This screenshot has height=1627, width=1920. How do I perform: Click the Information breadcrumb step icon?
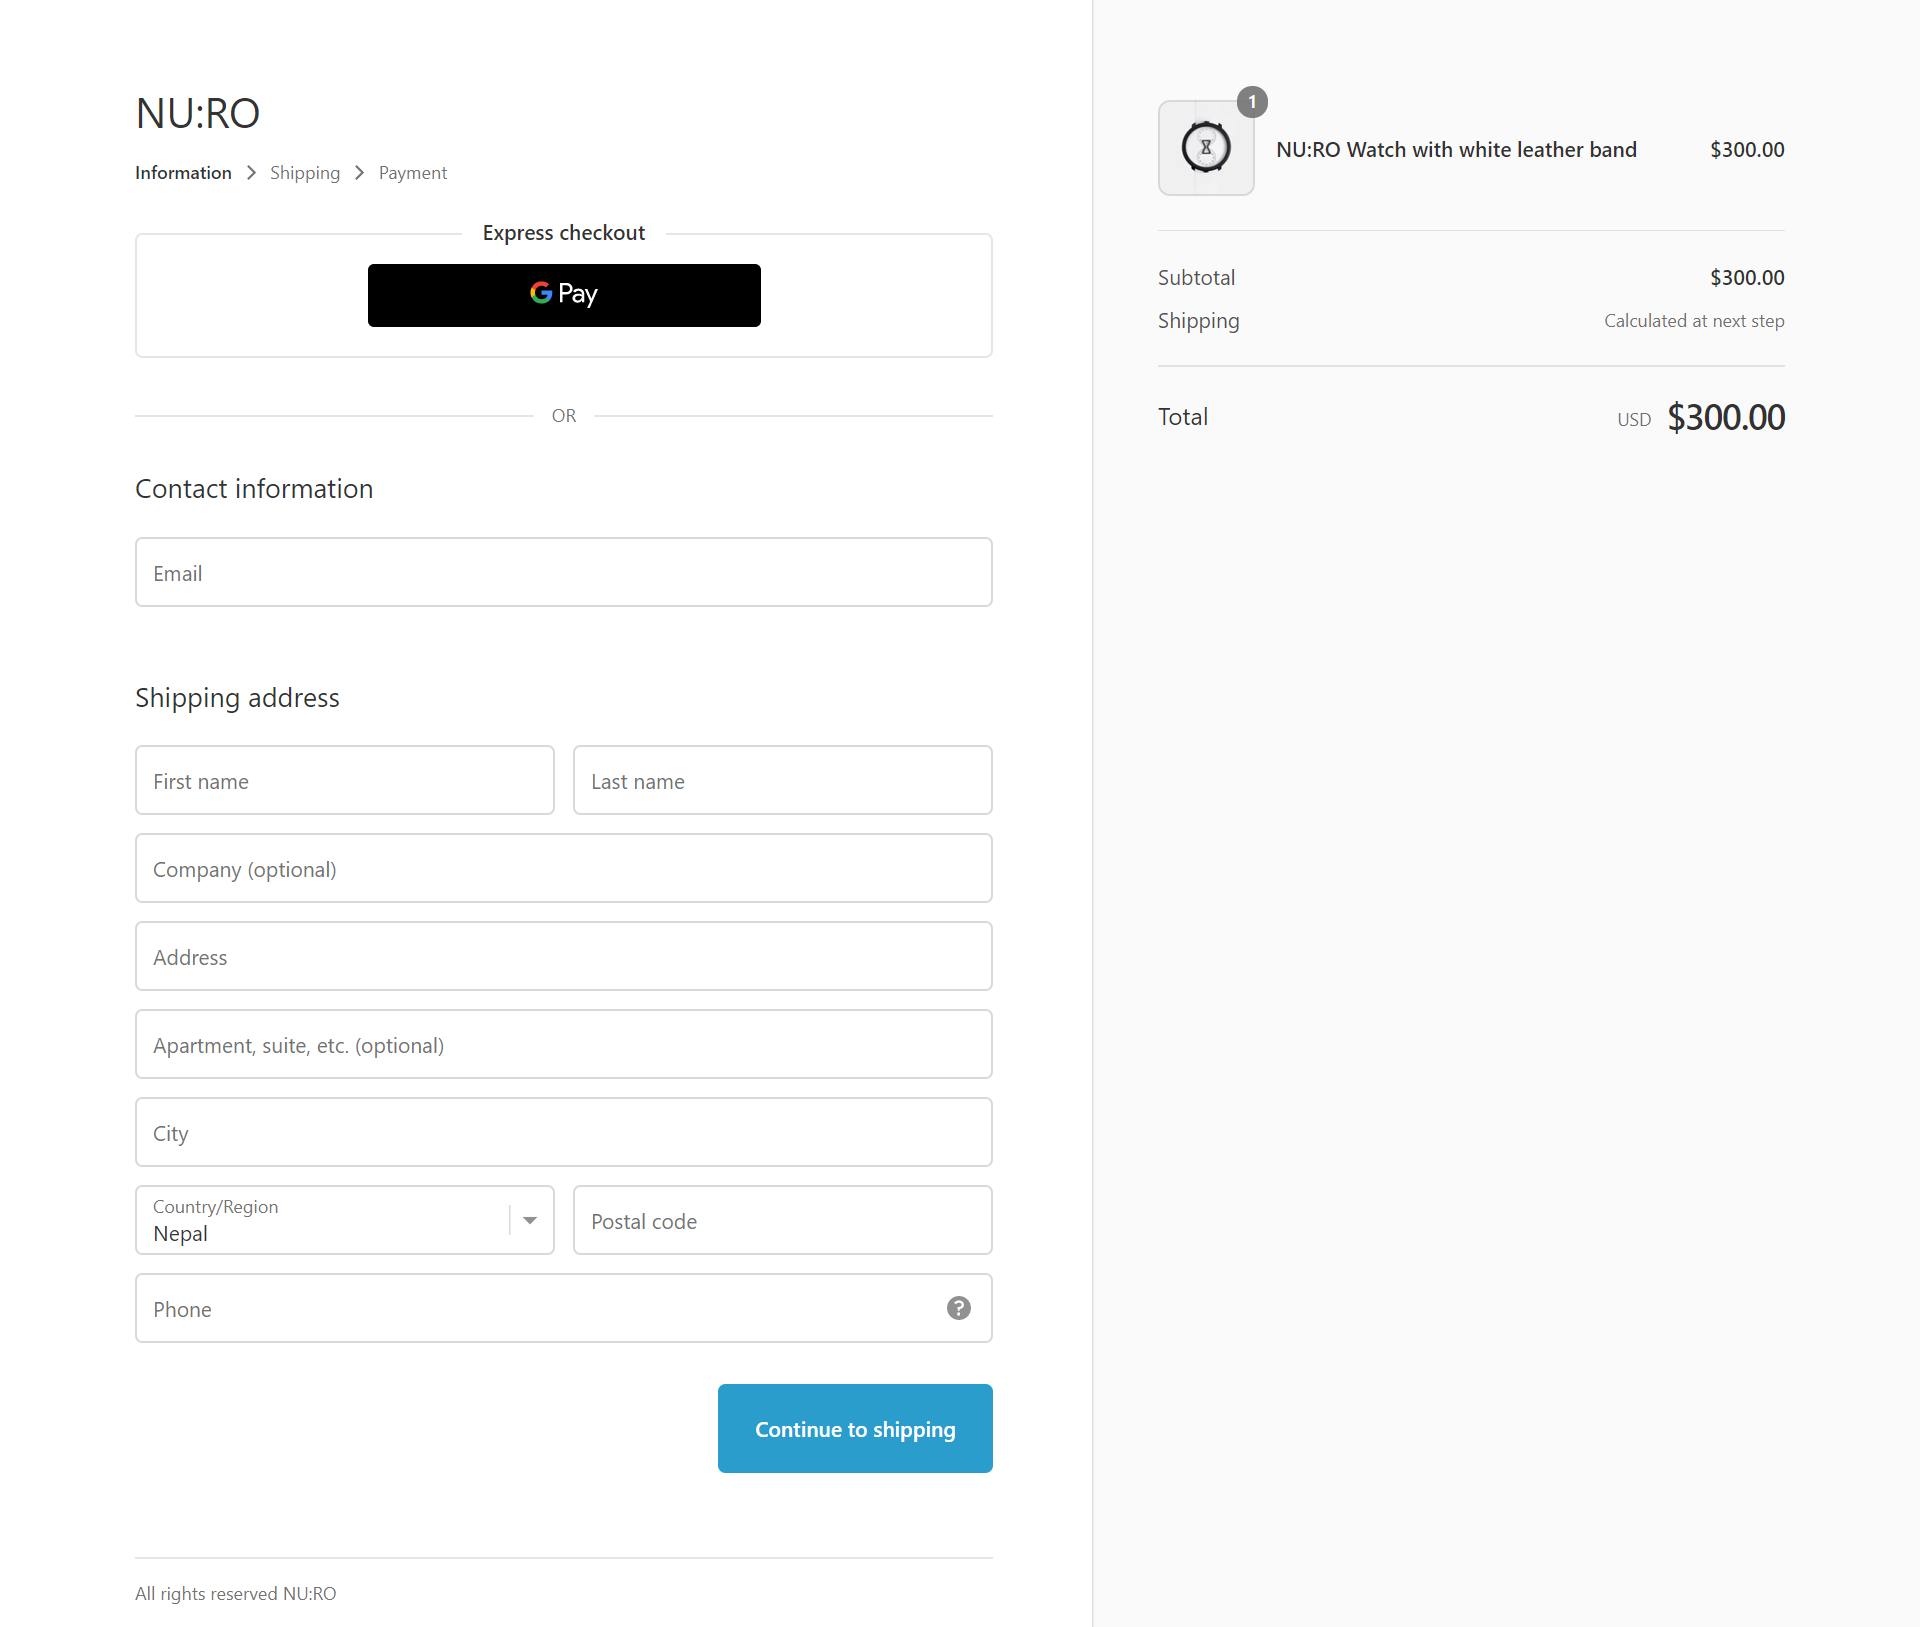click(x=182, y=173)
